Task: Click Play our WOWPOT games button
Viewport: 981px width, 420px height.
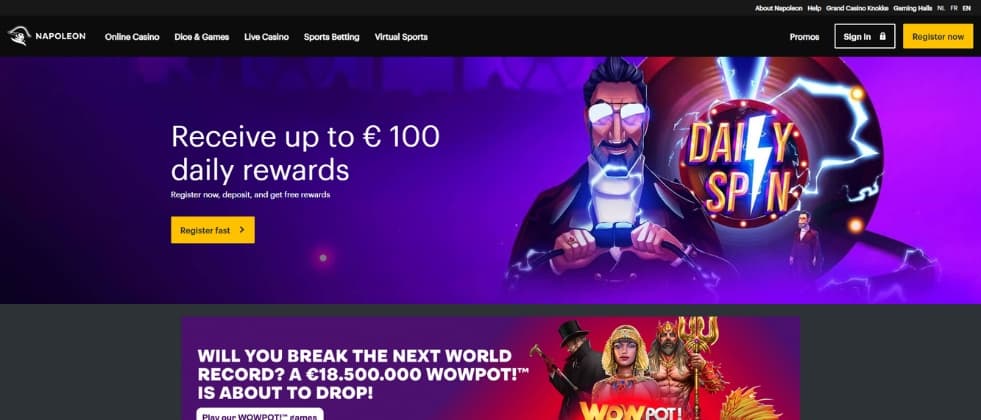Action: tap(260, 414)
